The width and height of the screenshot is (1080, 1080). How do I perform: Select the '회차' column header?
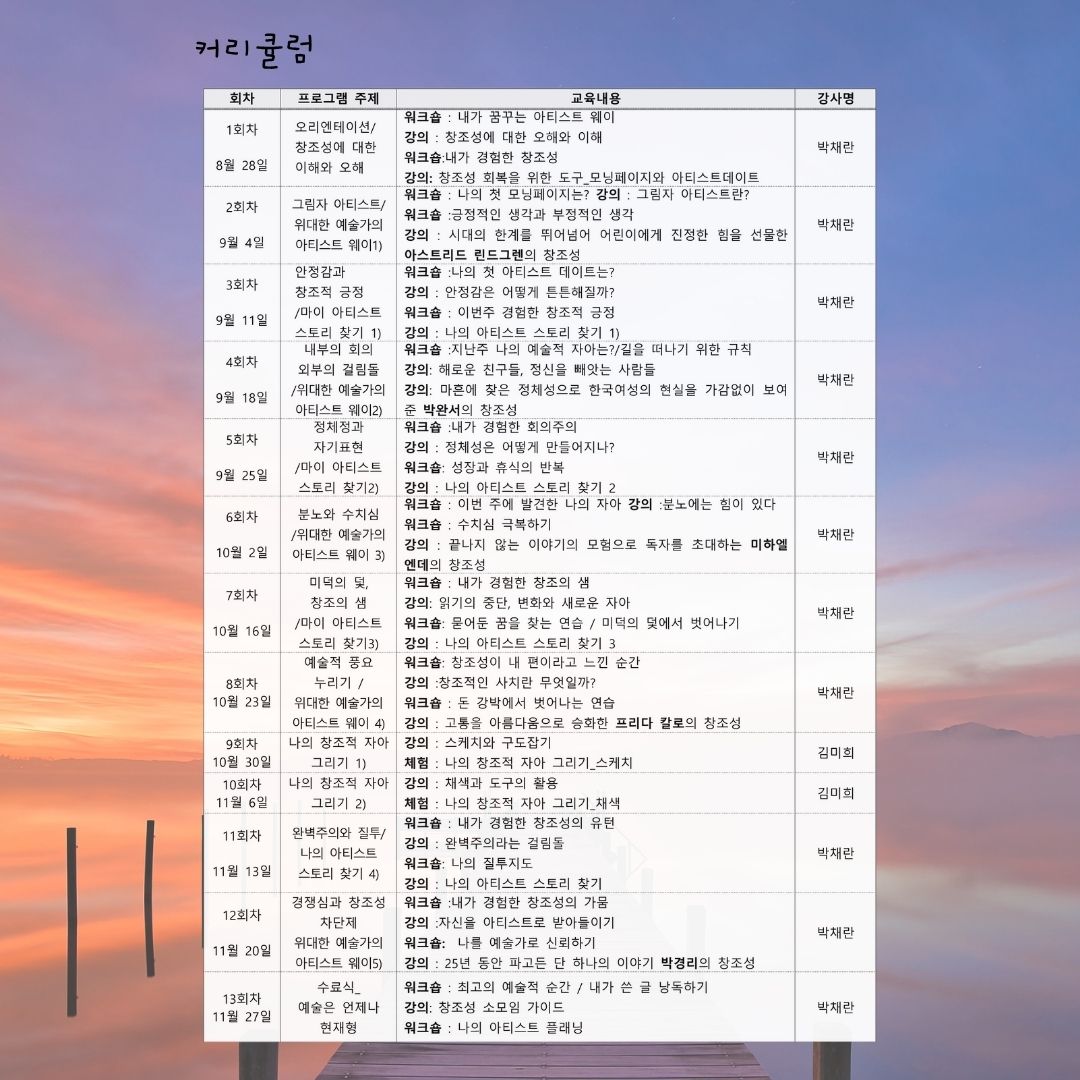242,98
